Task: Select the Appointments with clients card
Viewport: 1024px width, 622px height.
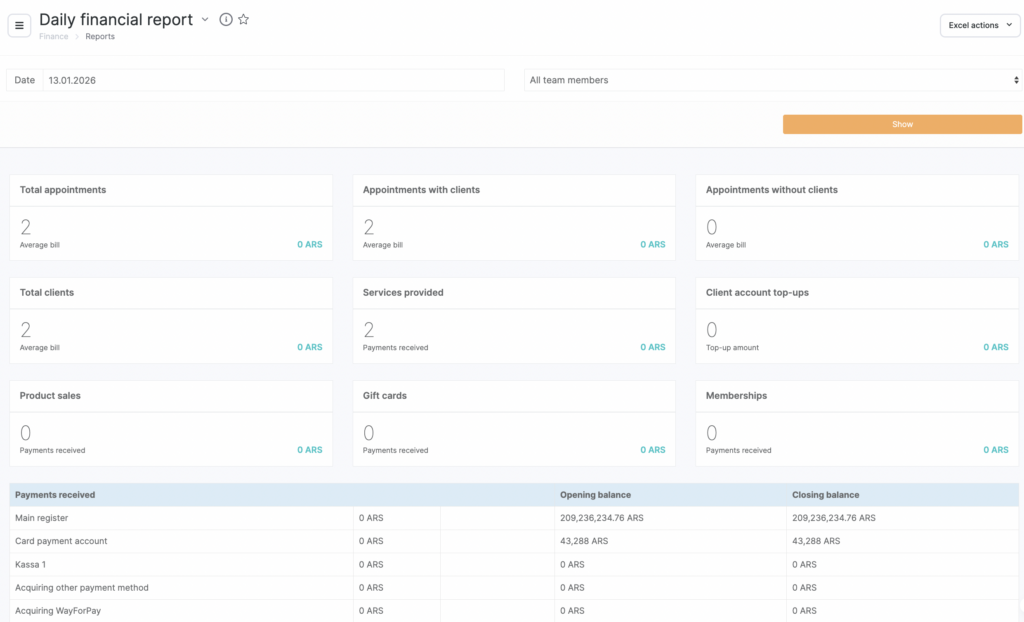Action: [514, 218]
